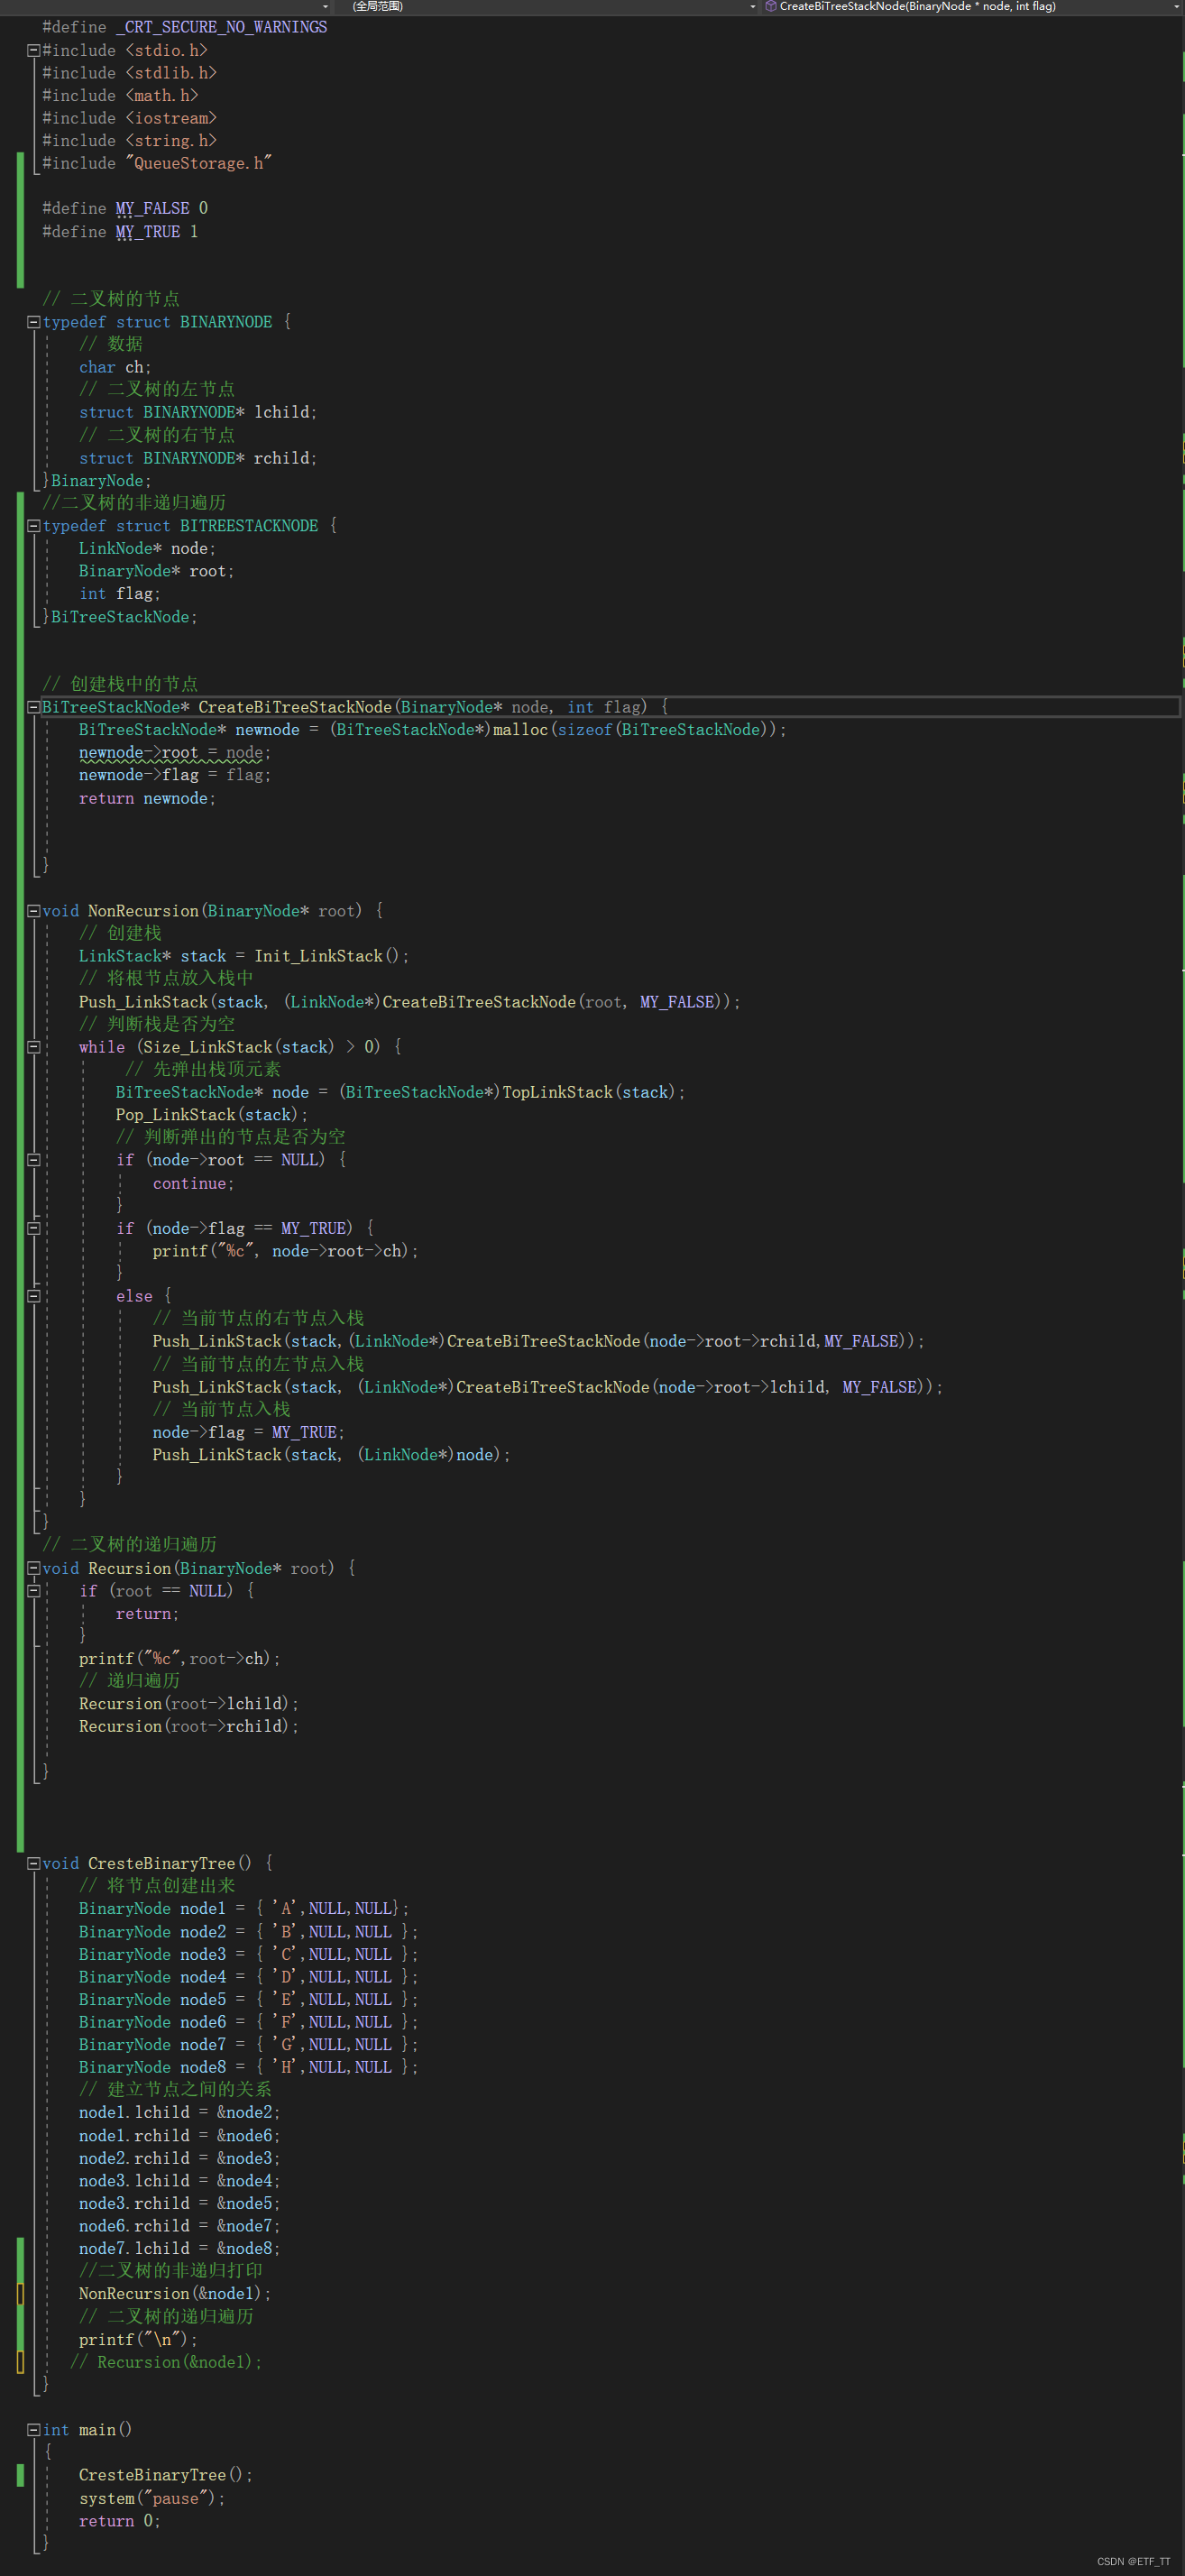Click the node6.rchild = &node7; line
This screenshot has height=2576, width=1185.
click(x=180, y=2226)
